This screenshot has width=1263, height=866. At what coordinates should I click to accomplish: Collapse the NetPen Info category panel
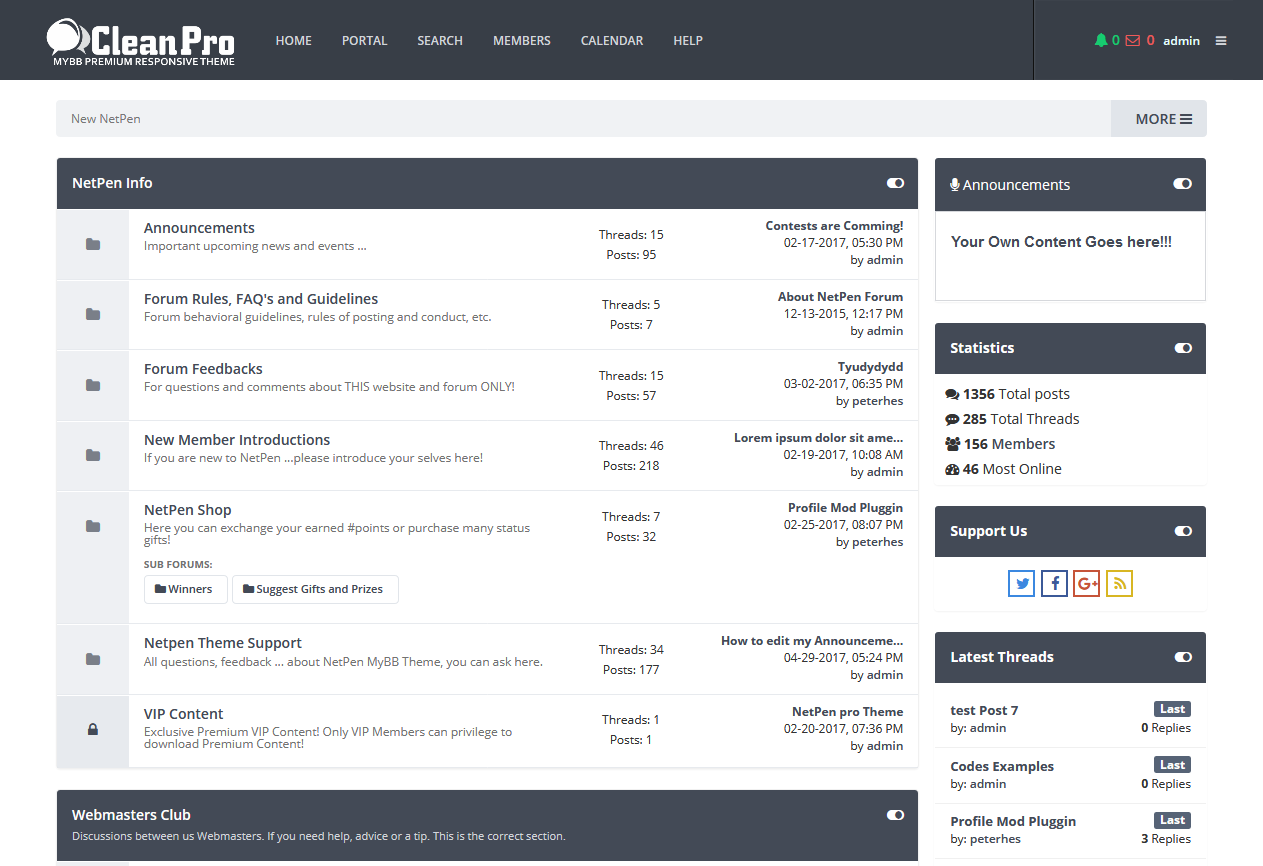point(894,183)
